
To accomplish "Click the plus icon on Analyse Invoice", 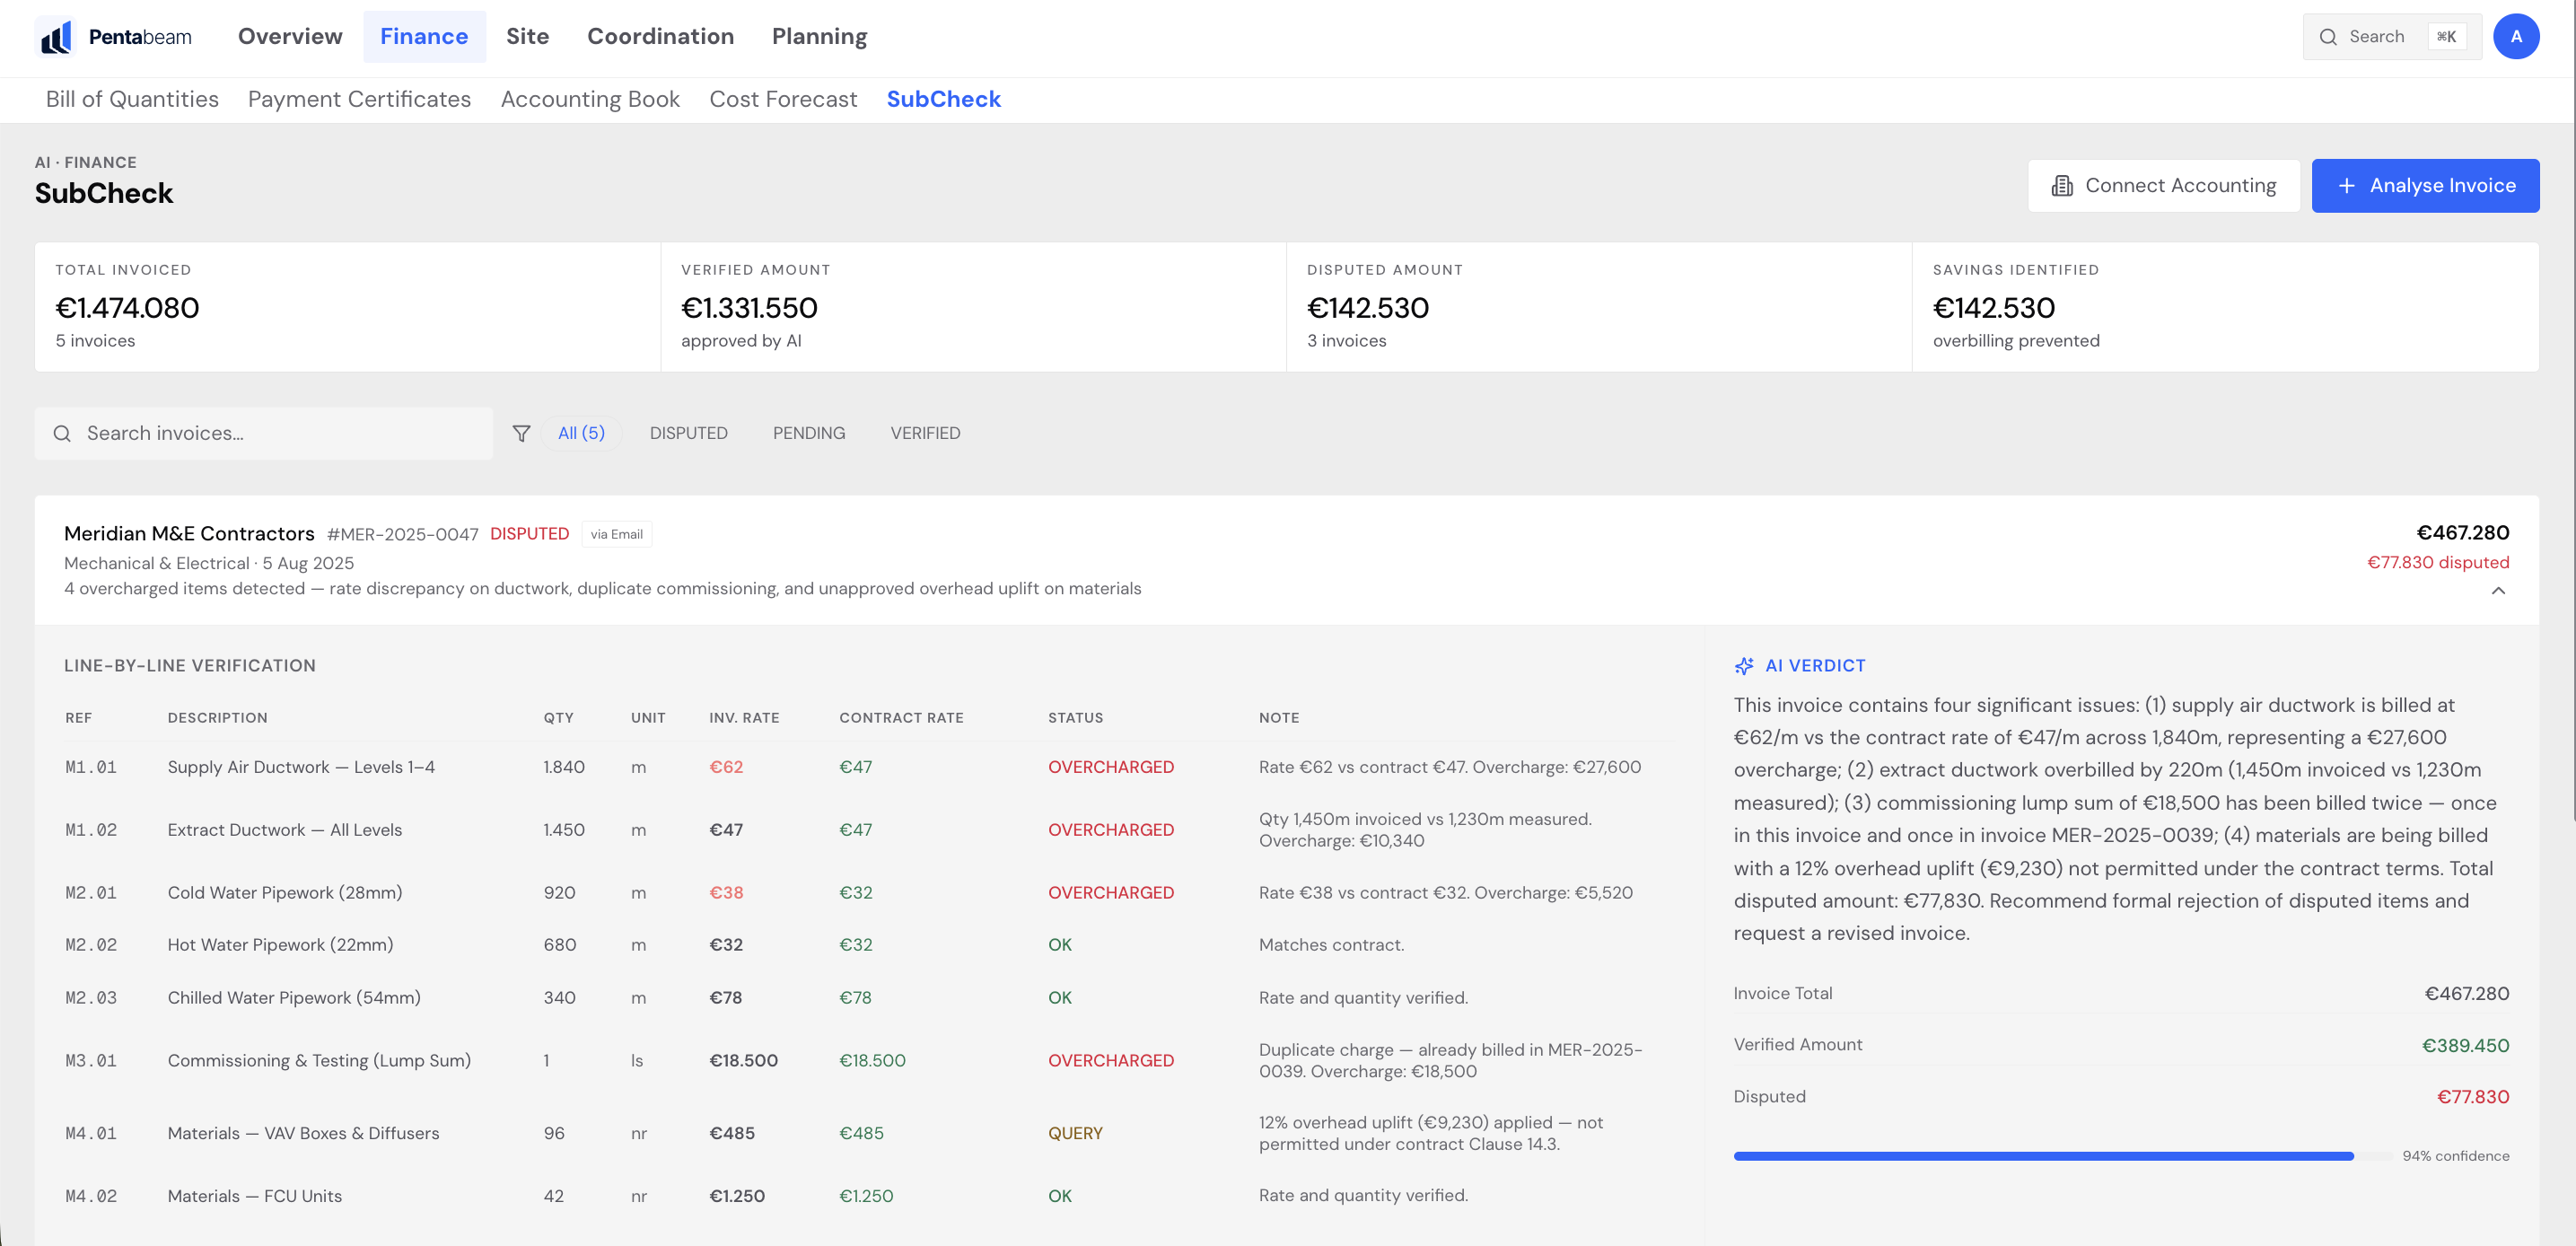I will tap(2346, 186).
